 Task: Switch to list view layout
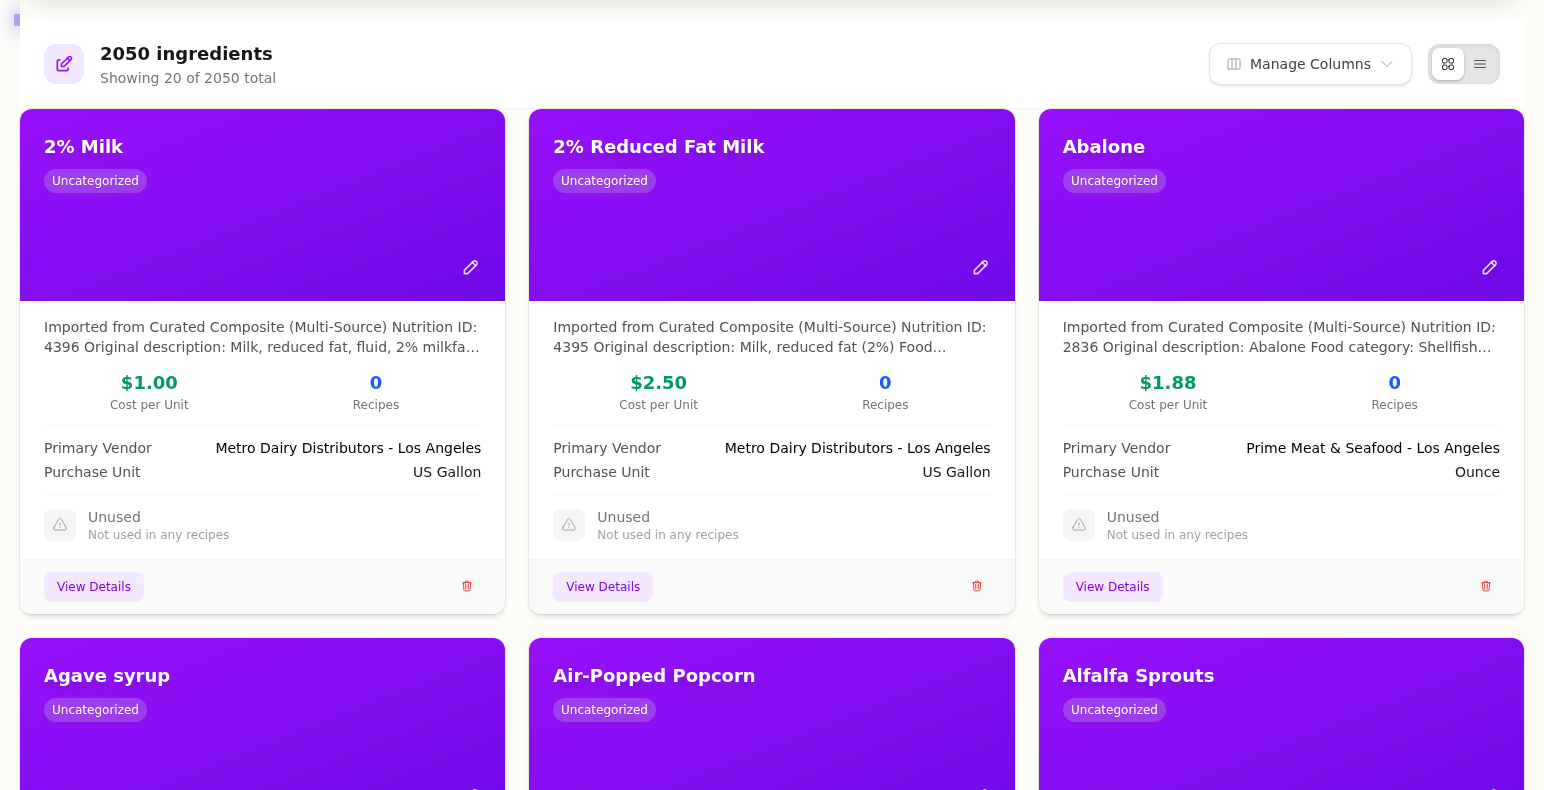coord(1480,64)
